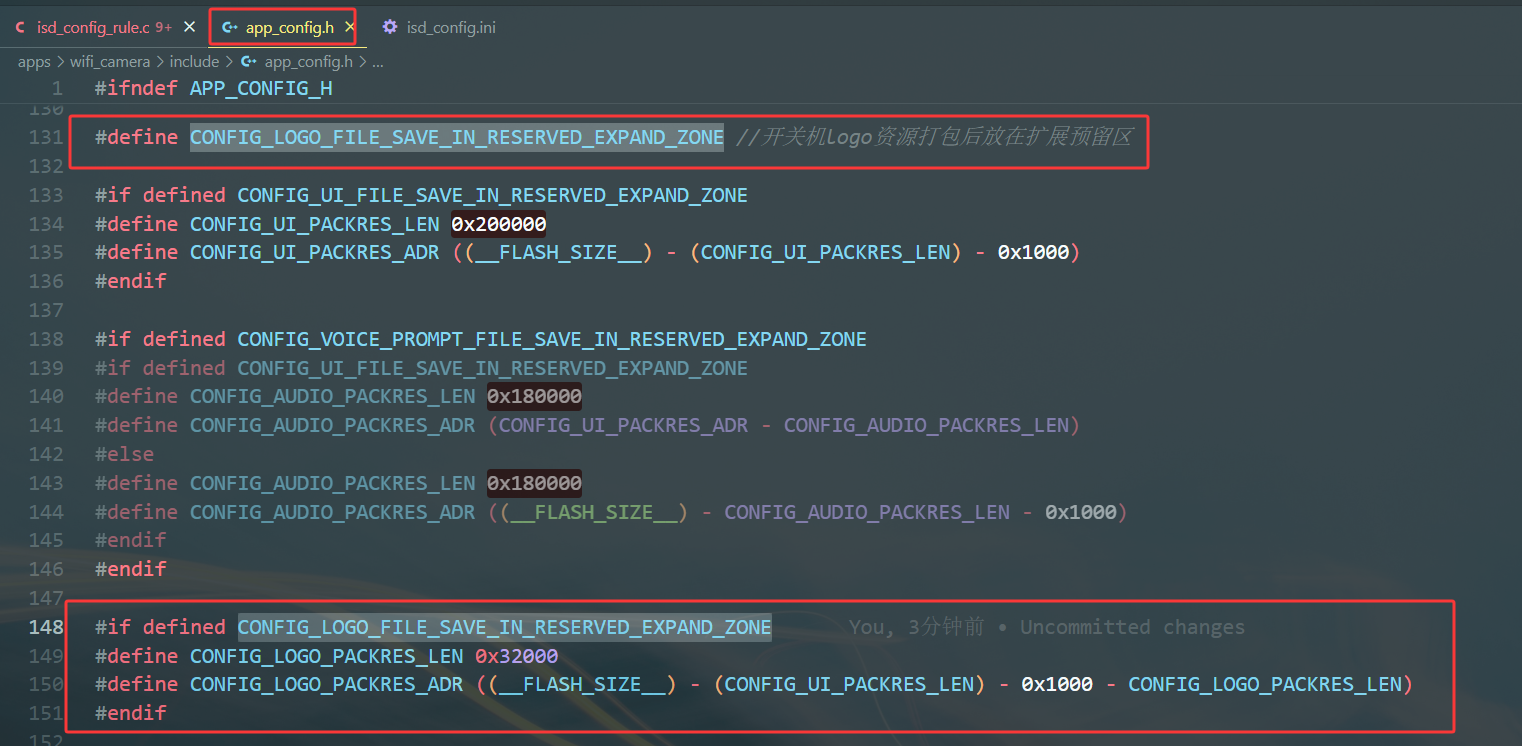
Task: Open the isd_config.ini tab
Action: point(439,27)
